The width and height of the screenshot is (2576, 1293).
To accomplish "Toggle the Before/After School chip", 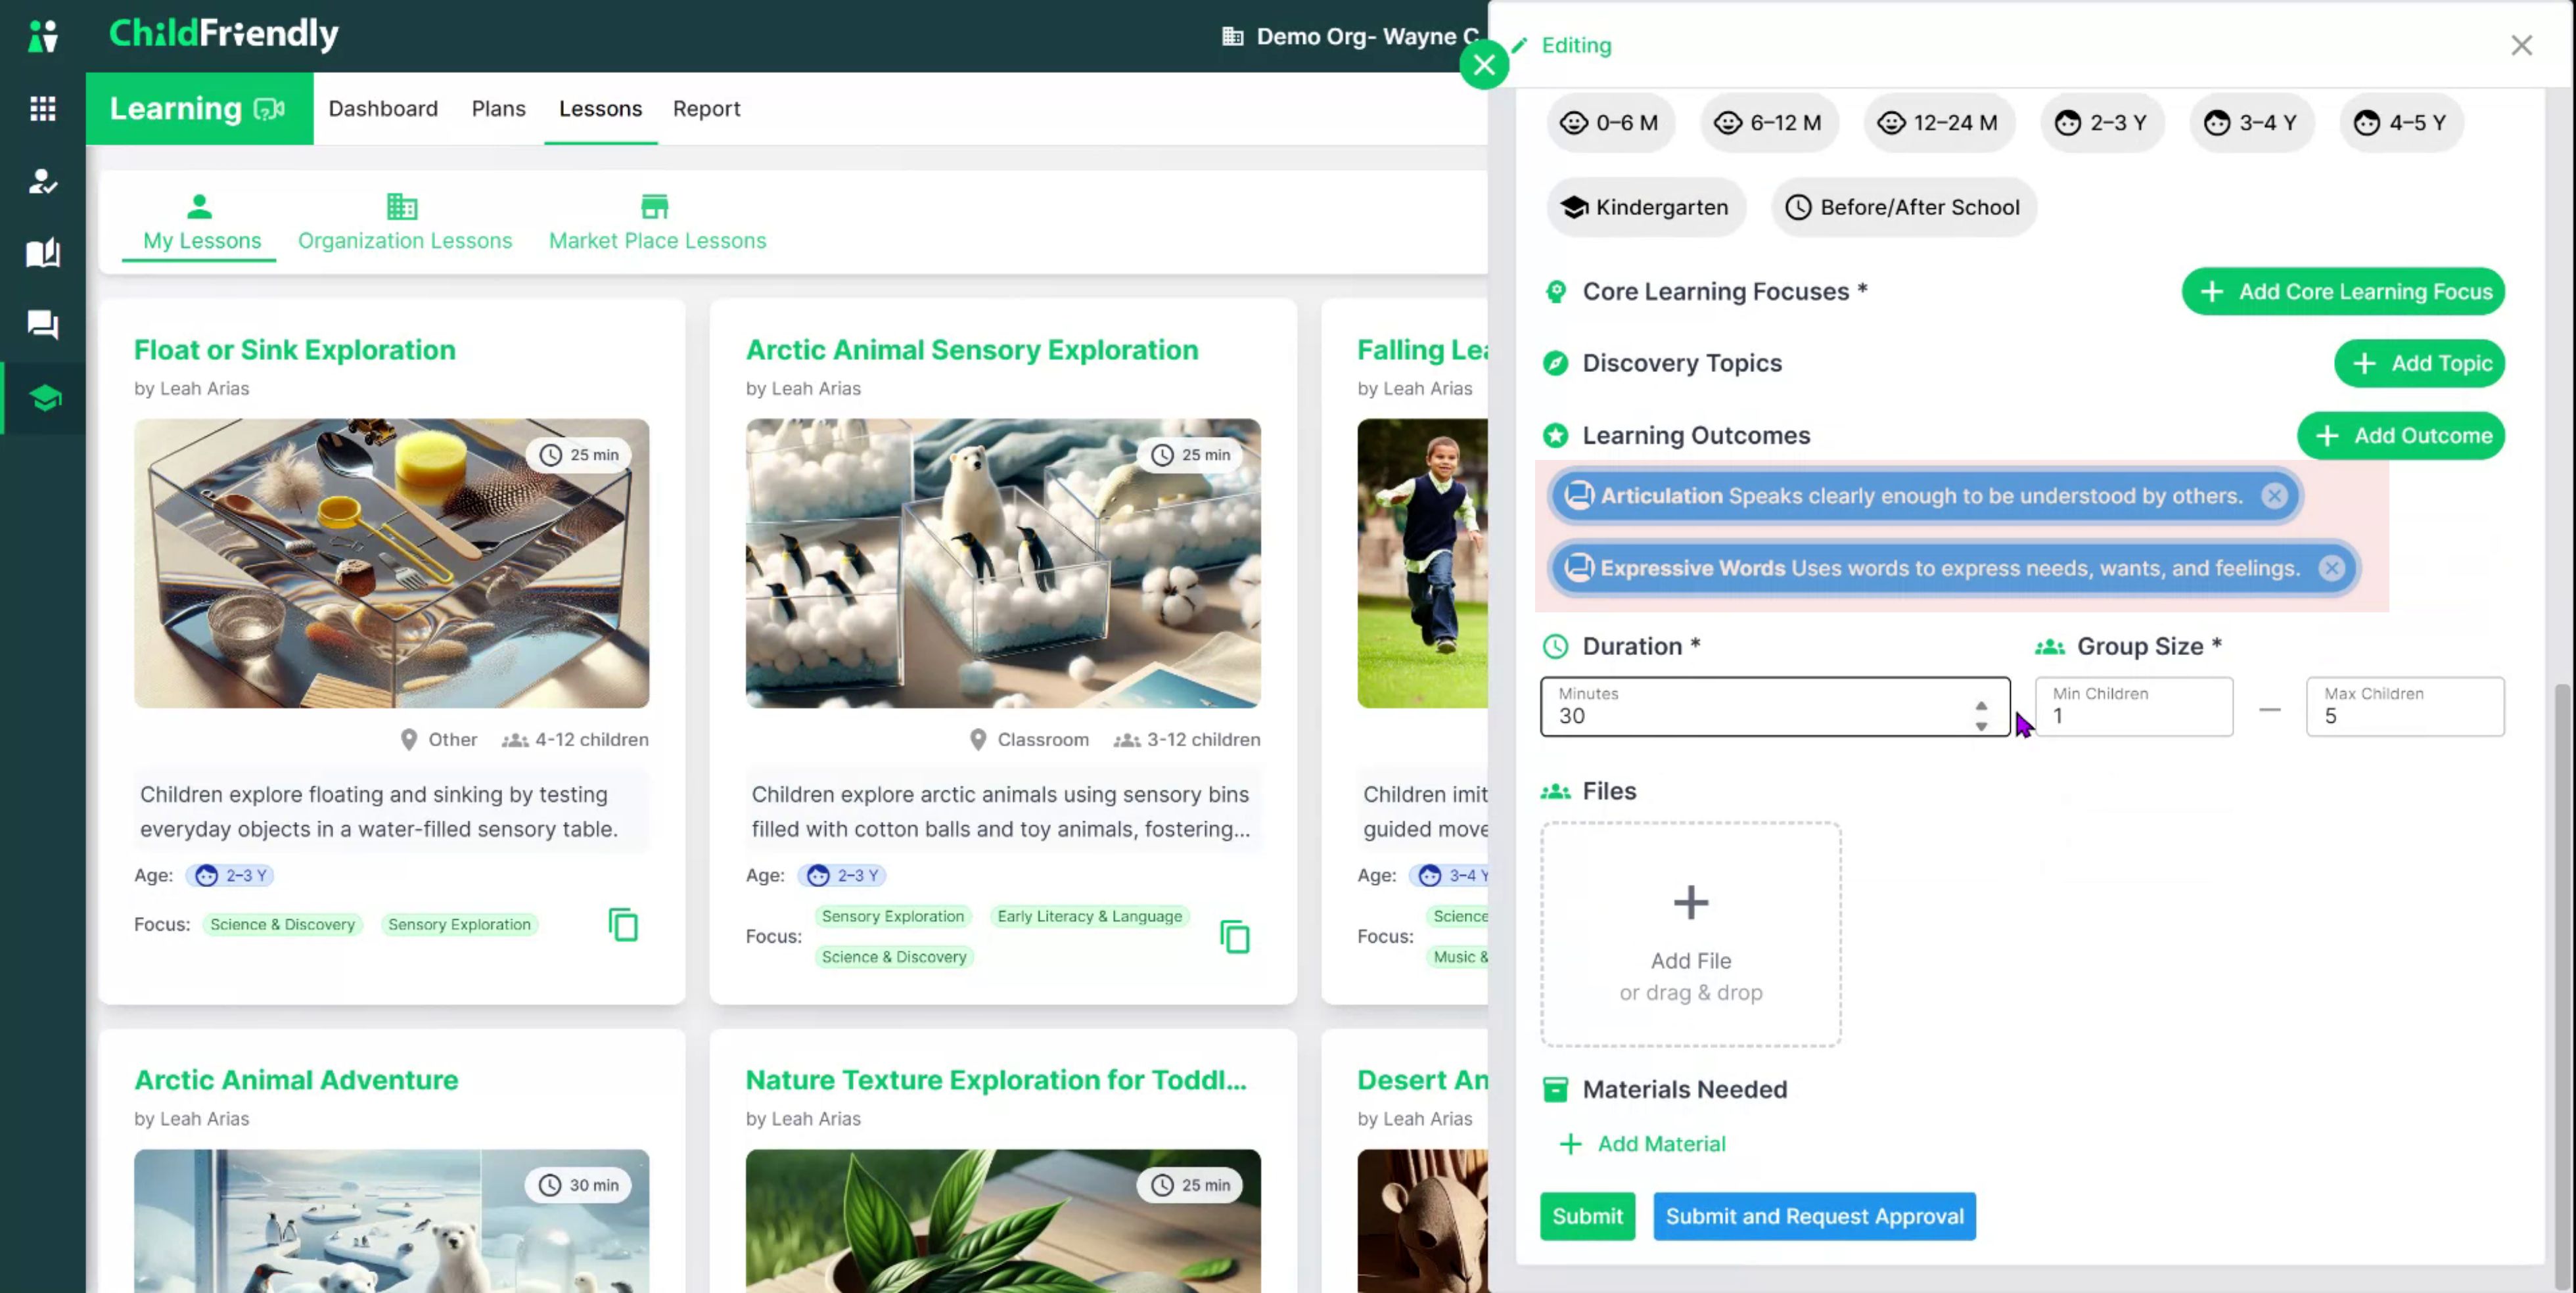I will point(1903,207).
